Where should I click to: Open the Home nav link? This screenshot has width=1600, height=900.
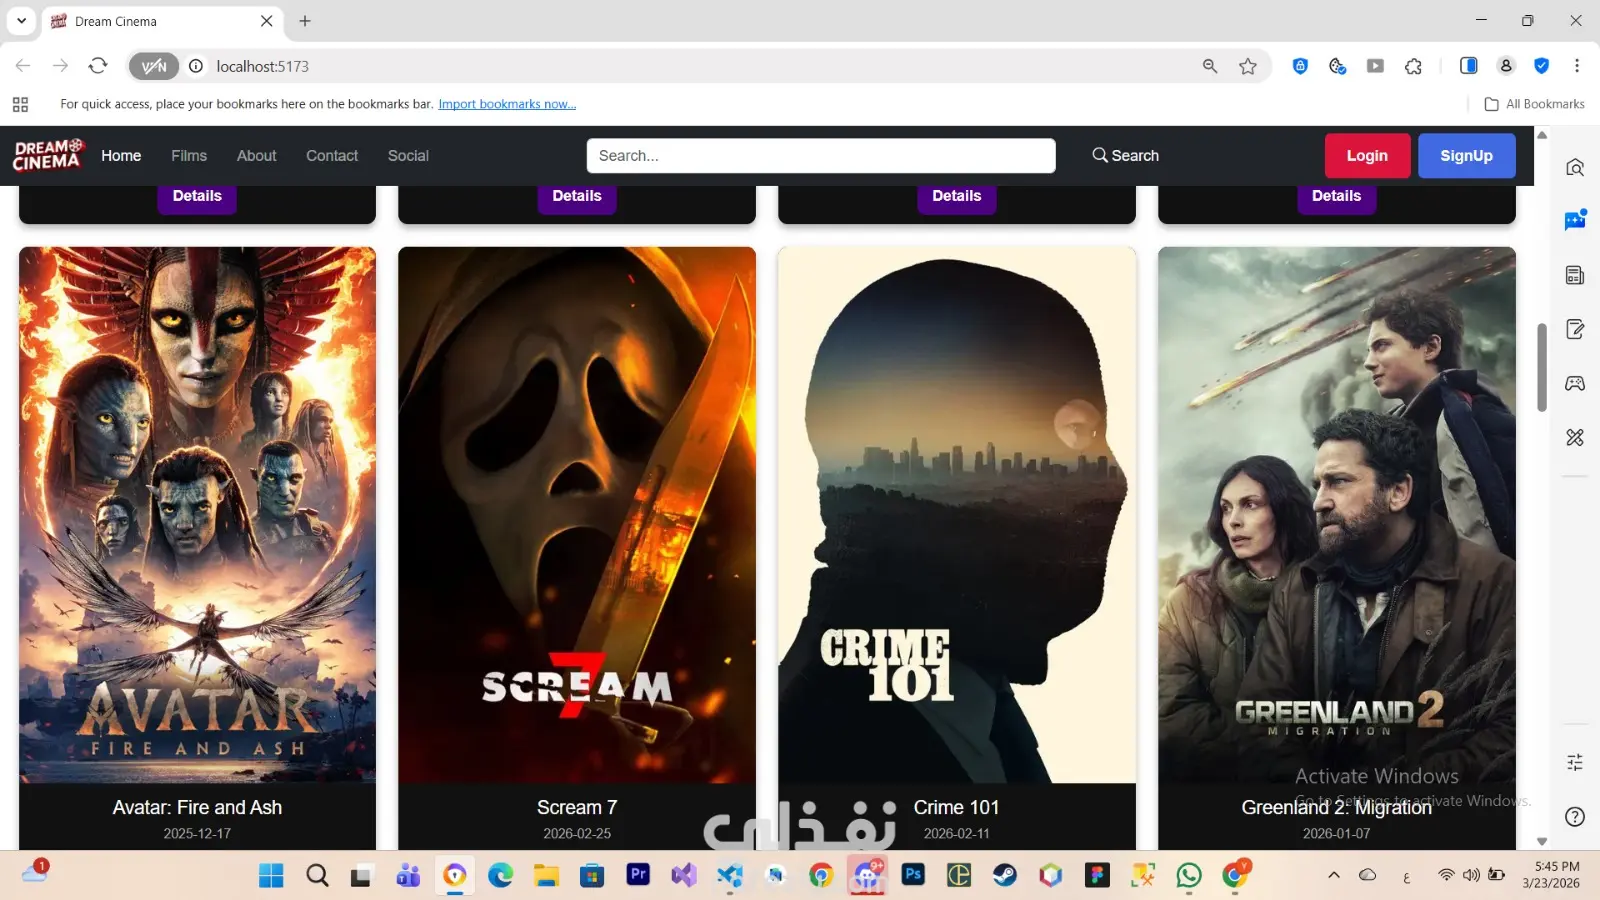(121, 156)
